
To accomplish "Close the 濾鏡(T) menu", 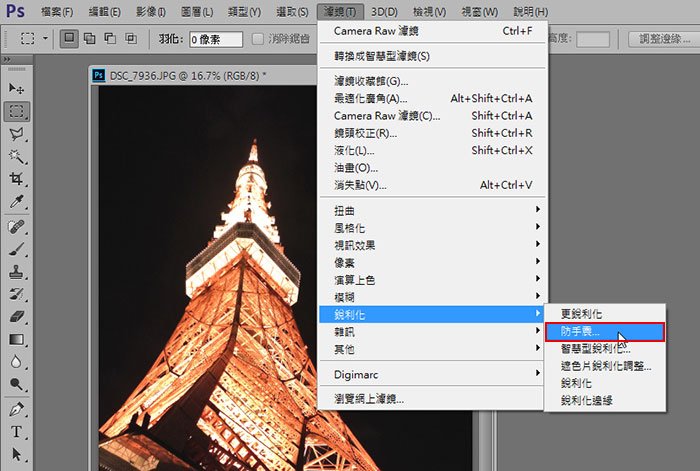I will (340, 12).
